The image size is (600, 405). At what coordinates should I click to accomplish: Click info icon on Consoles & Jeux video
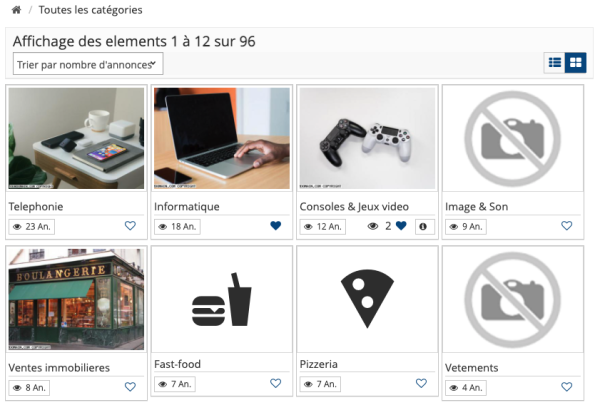pyautogui.click(x=422, y=227)
